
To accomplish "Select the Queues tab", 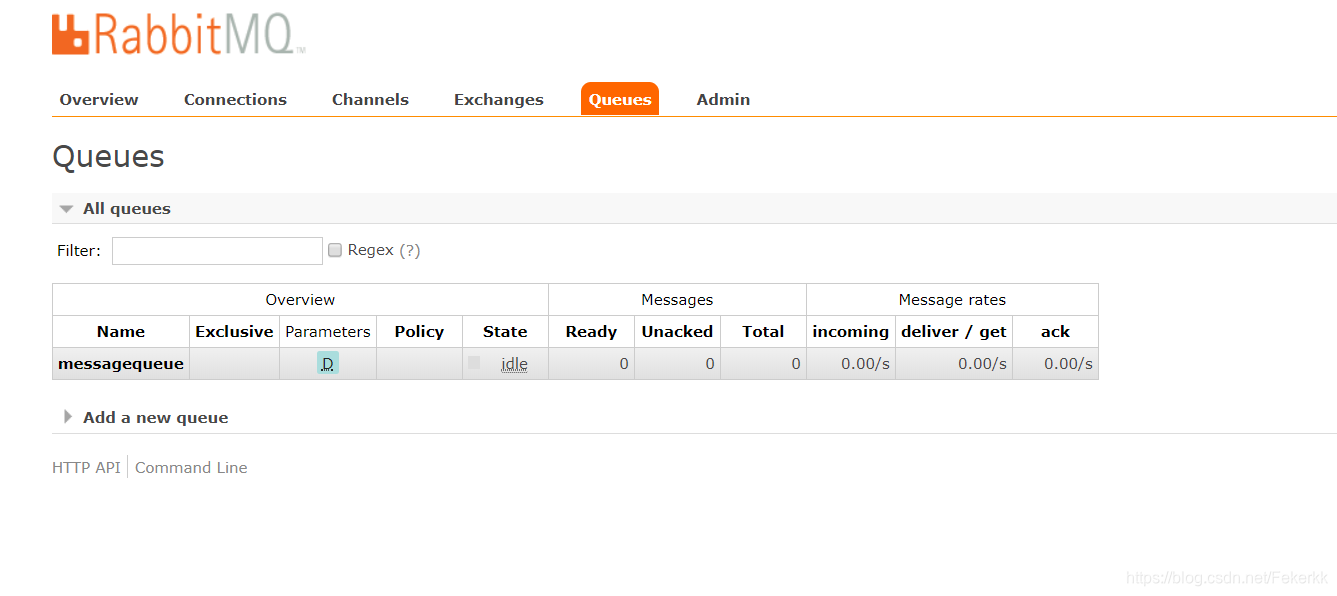I will [620, 99].
